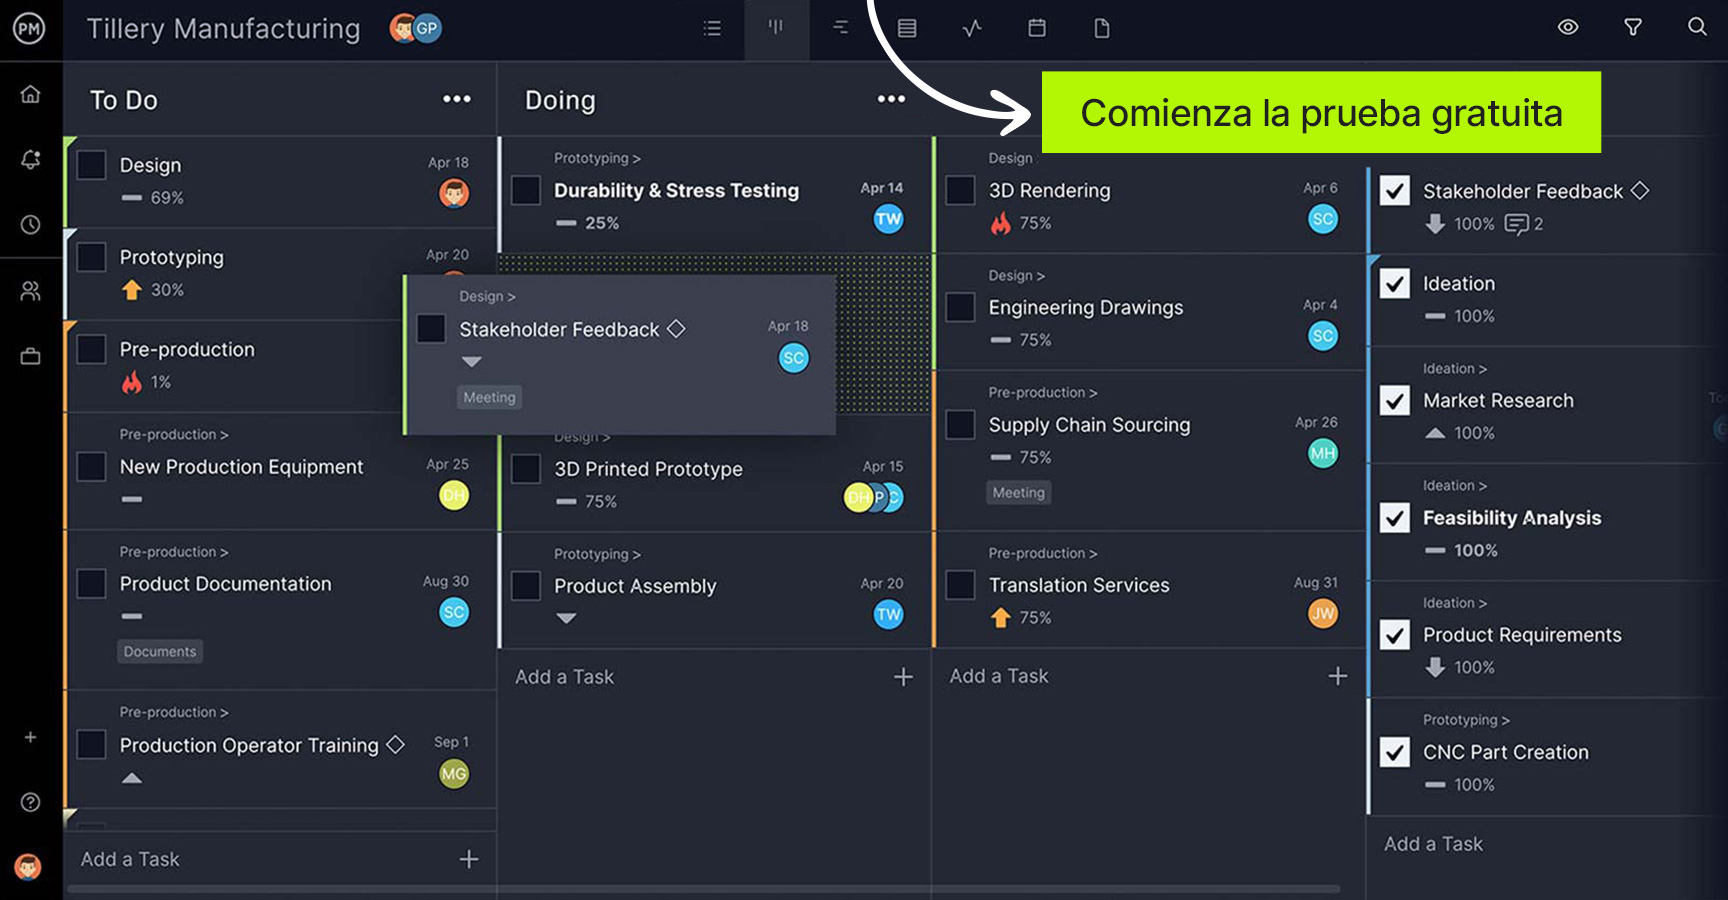Check the Pre-production task checkbox
Viewport: 1728px width, 900px height.
92,349
